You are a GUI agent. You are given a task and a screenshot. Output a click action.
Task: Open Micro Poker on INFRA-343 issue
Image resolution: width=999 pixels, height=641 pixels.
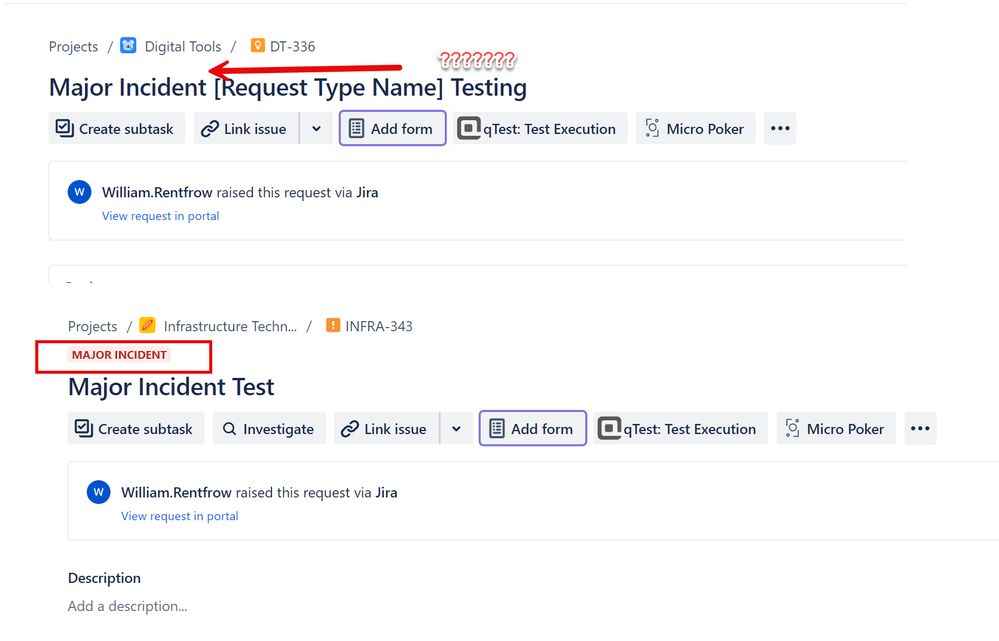[836, 429]
